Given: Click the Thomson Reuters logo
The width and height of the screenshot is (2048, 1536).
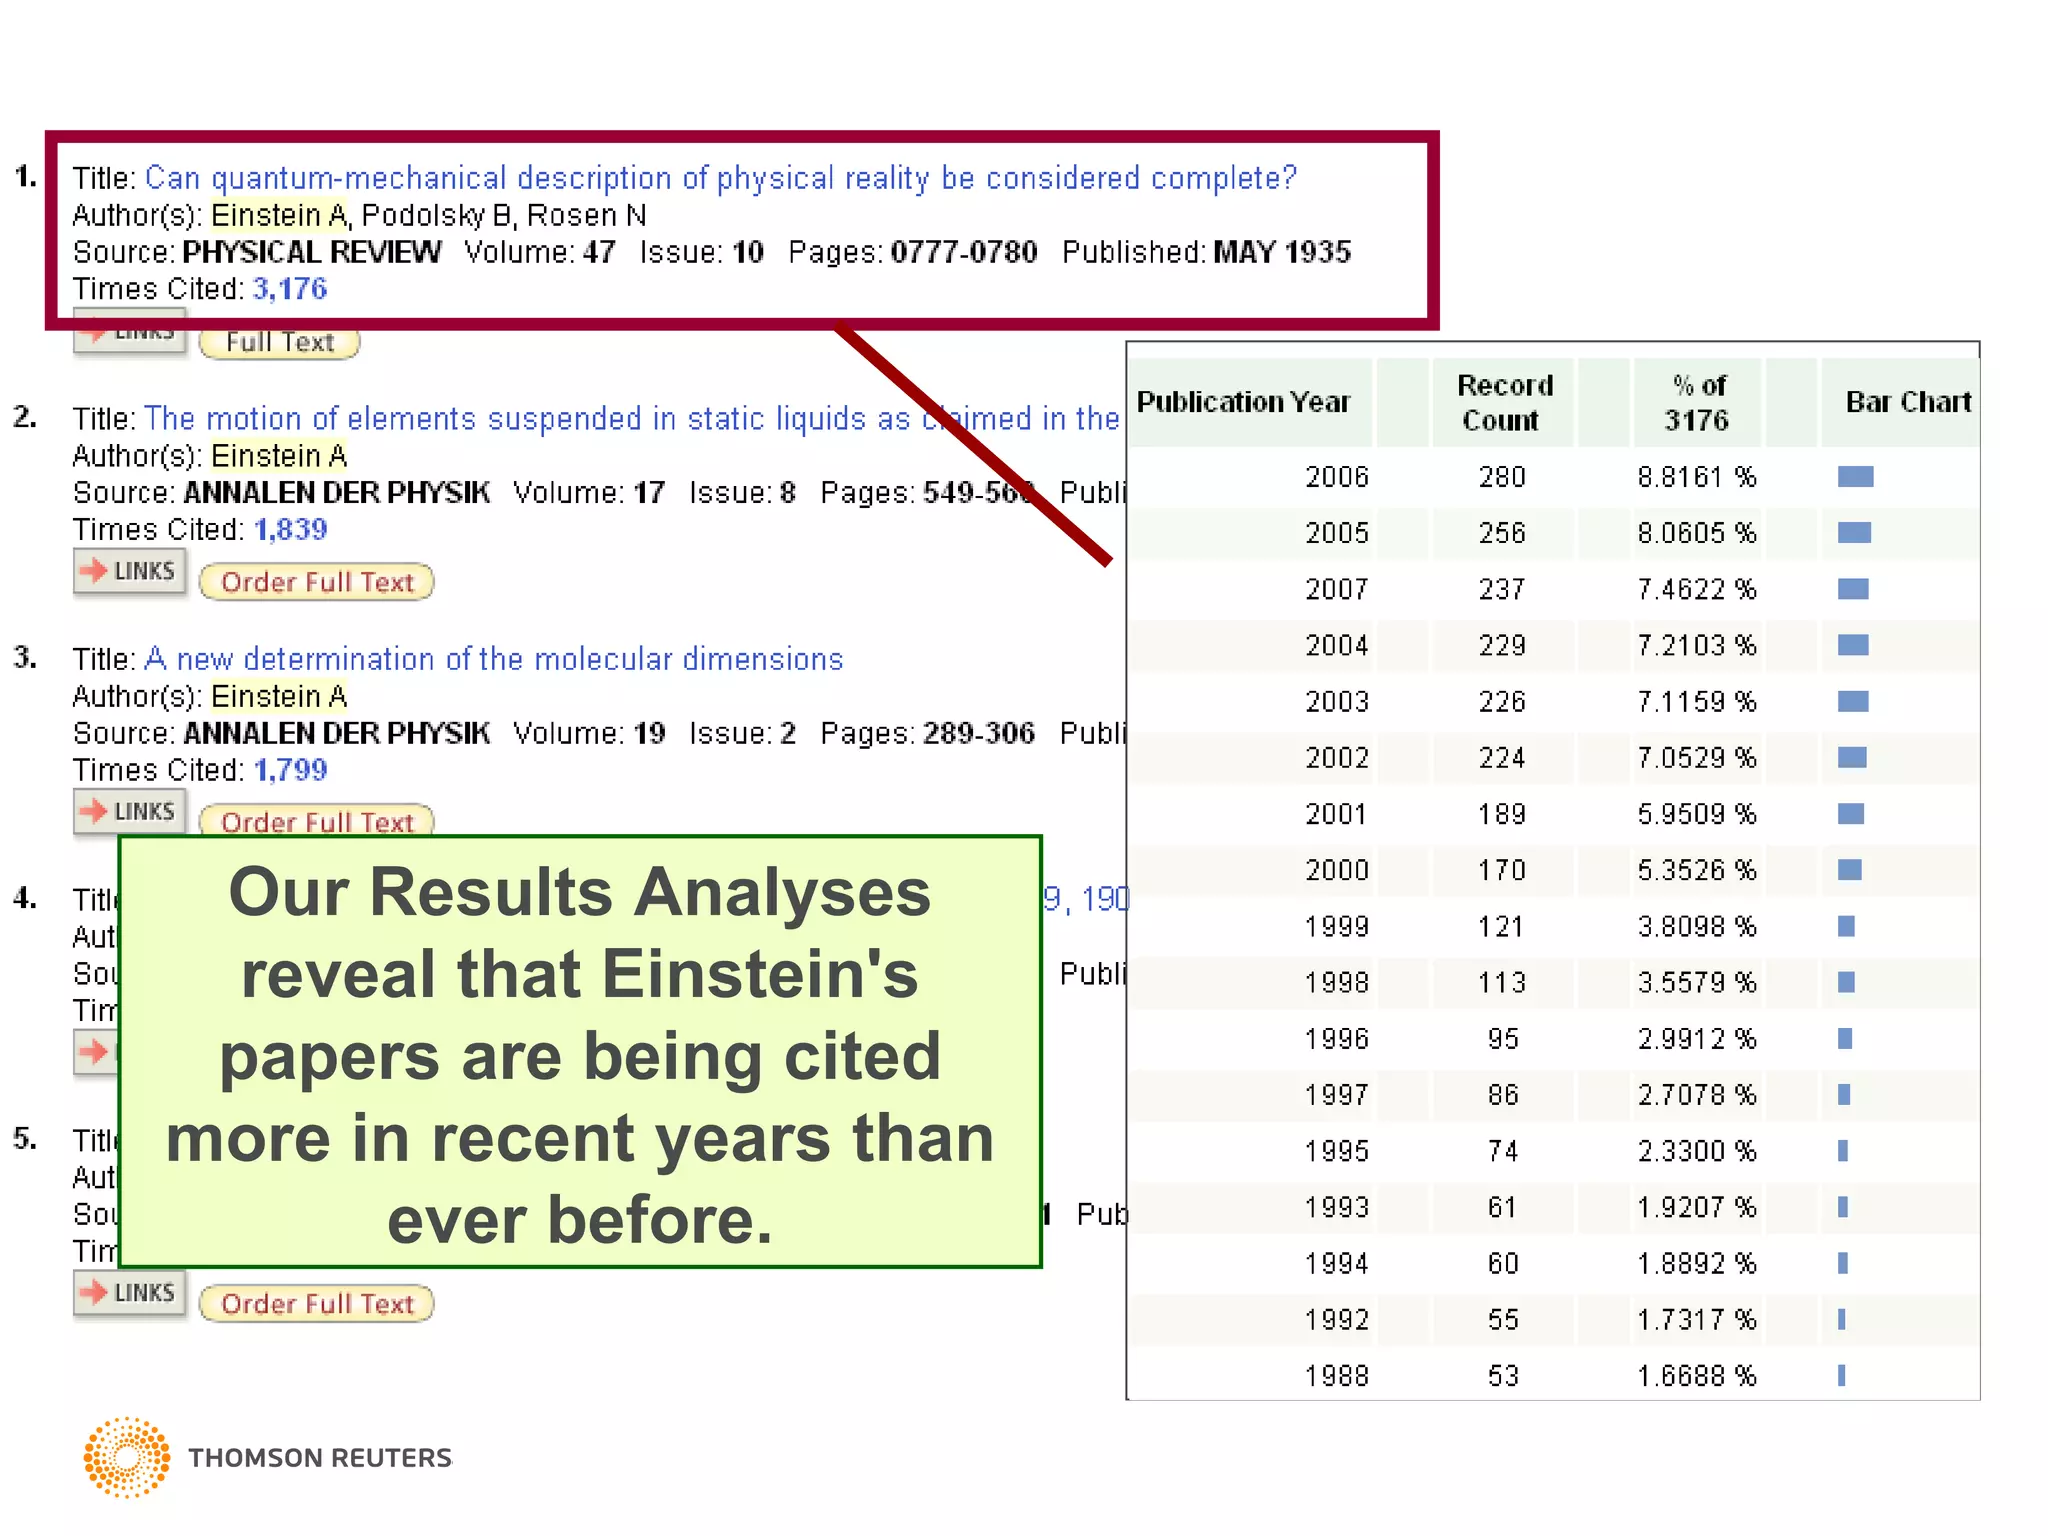Looking at the screenshot, I should pos(268,1457).
